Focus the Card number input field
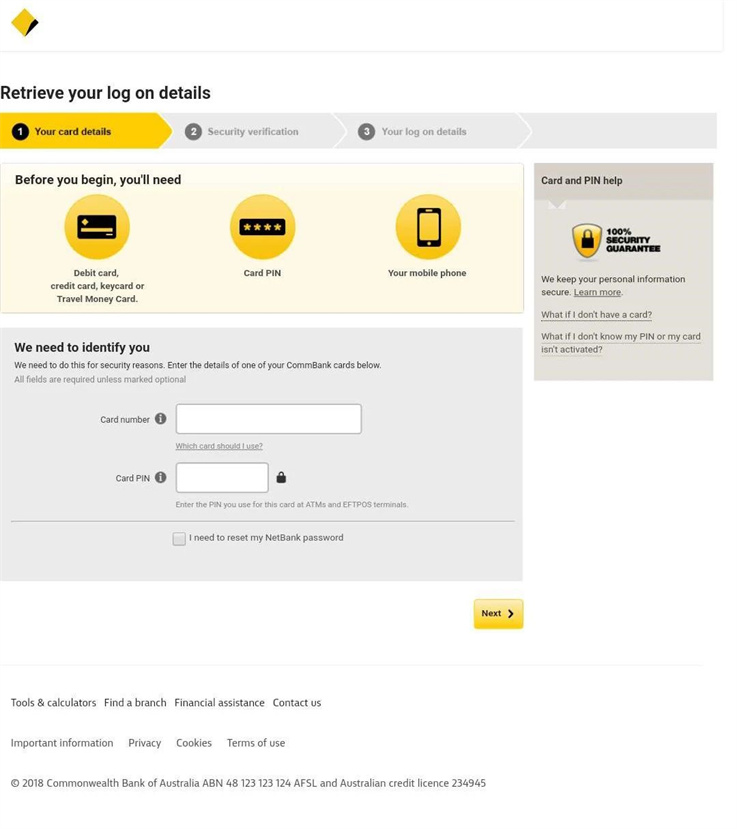The height and width of the screenshot is (829, 737). [x=269, y=419]
